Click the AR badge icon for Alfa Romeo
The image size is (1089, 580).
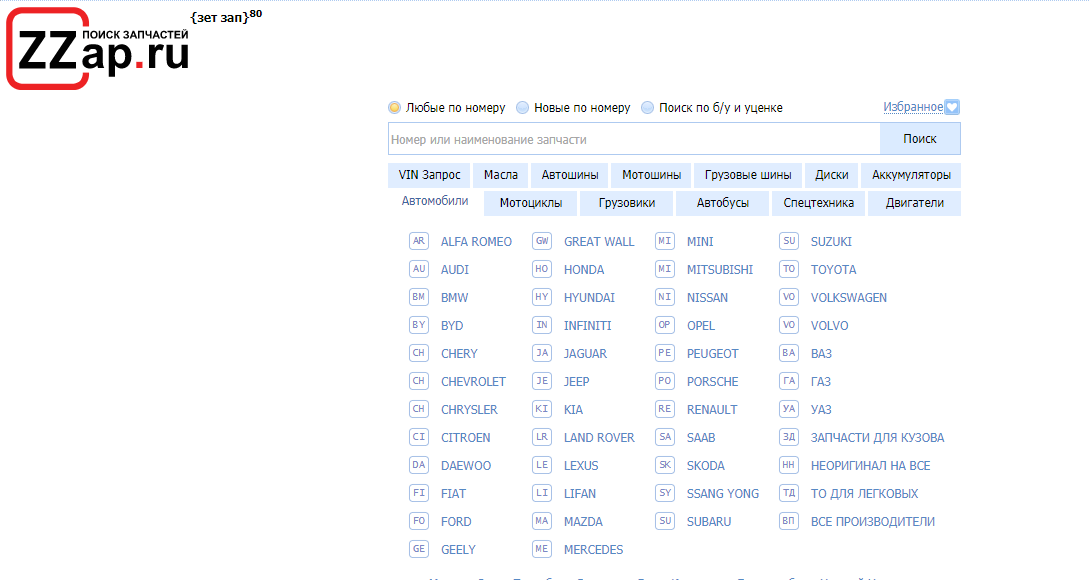point(419,241)
